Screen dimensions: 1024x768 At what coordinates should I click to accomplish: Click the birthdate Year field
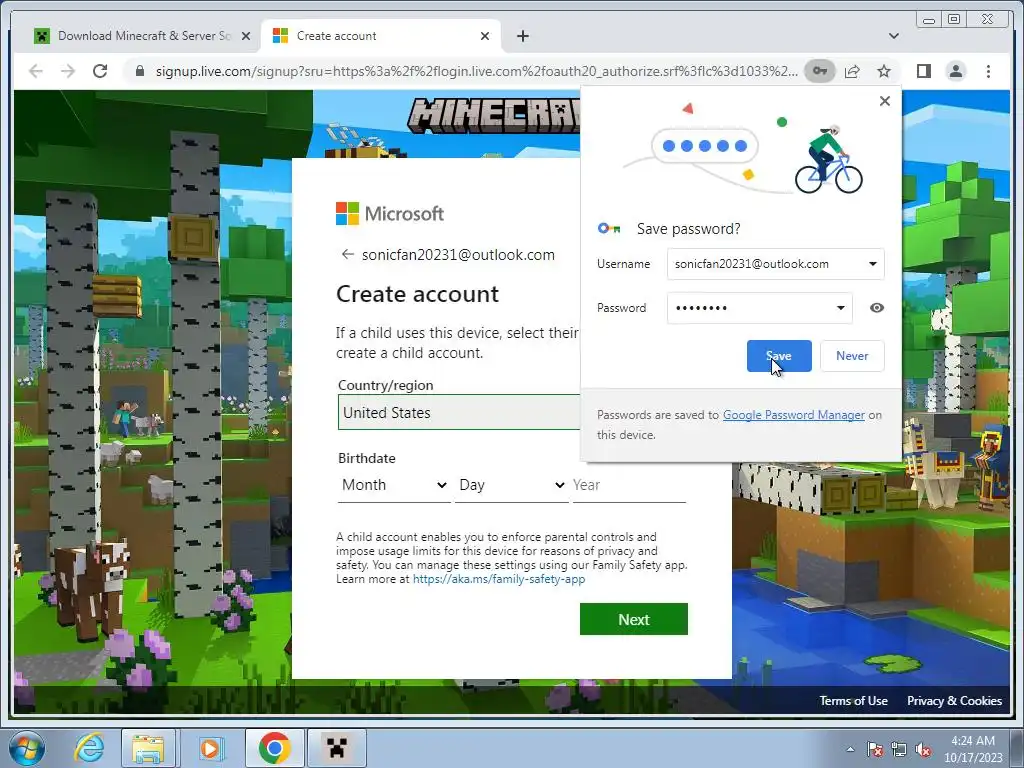pyautogui.click(x=629, y=485)
